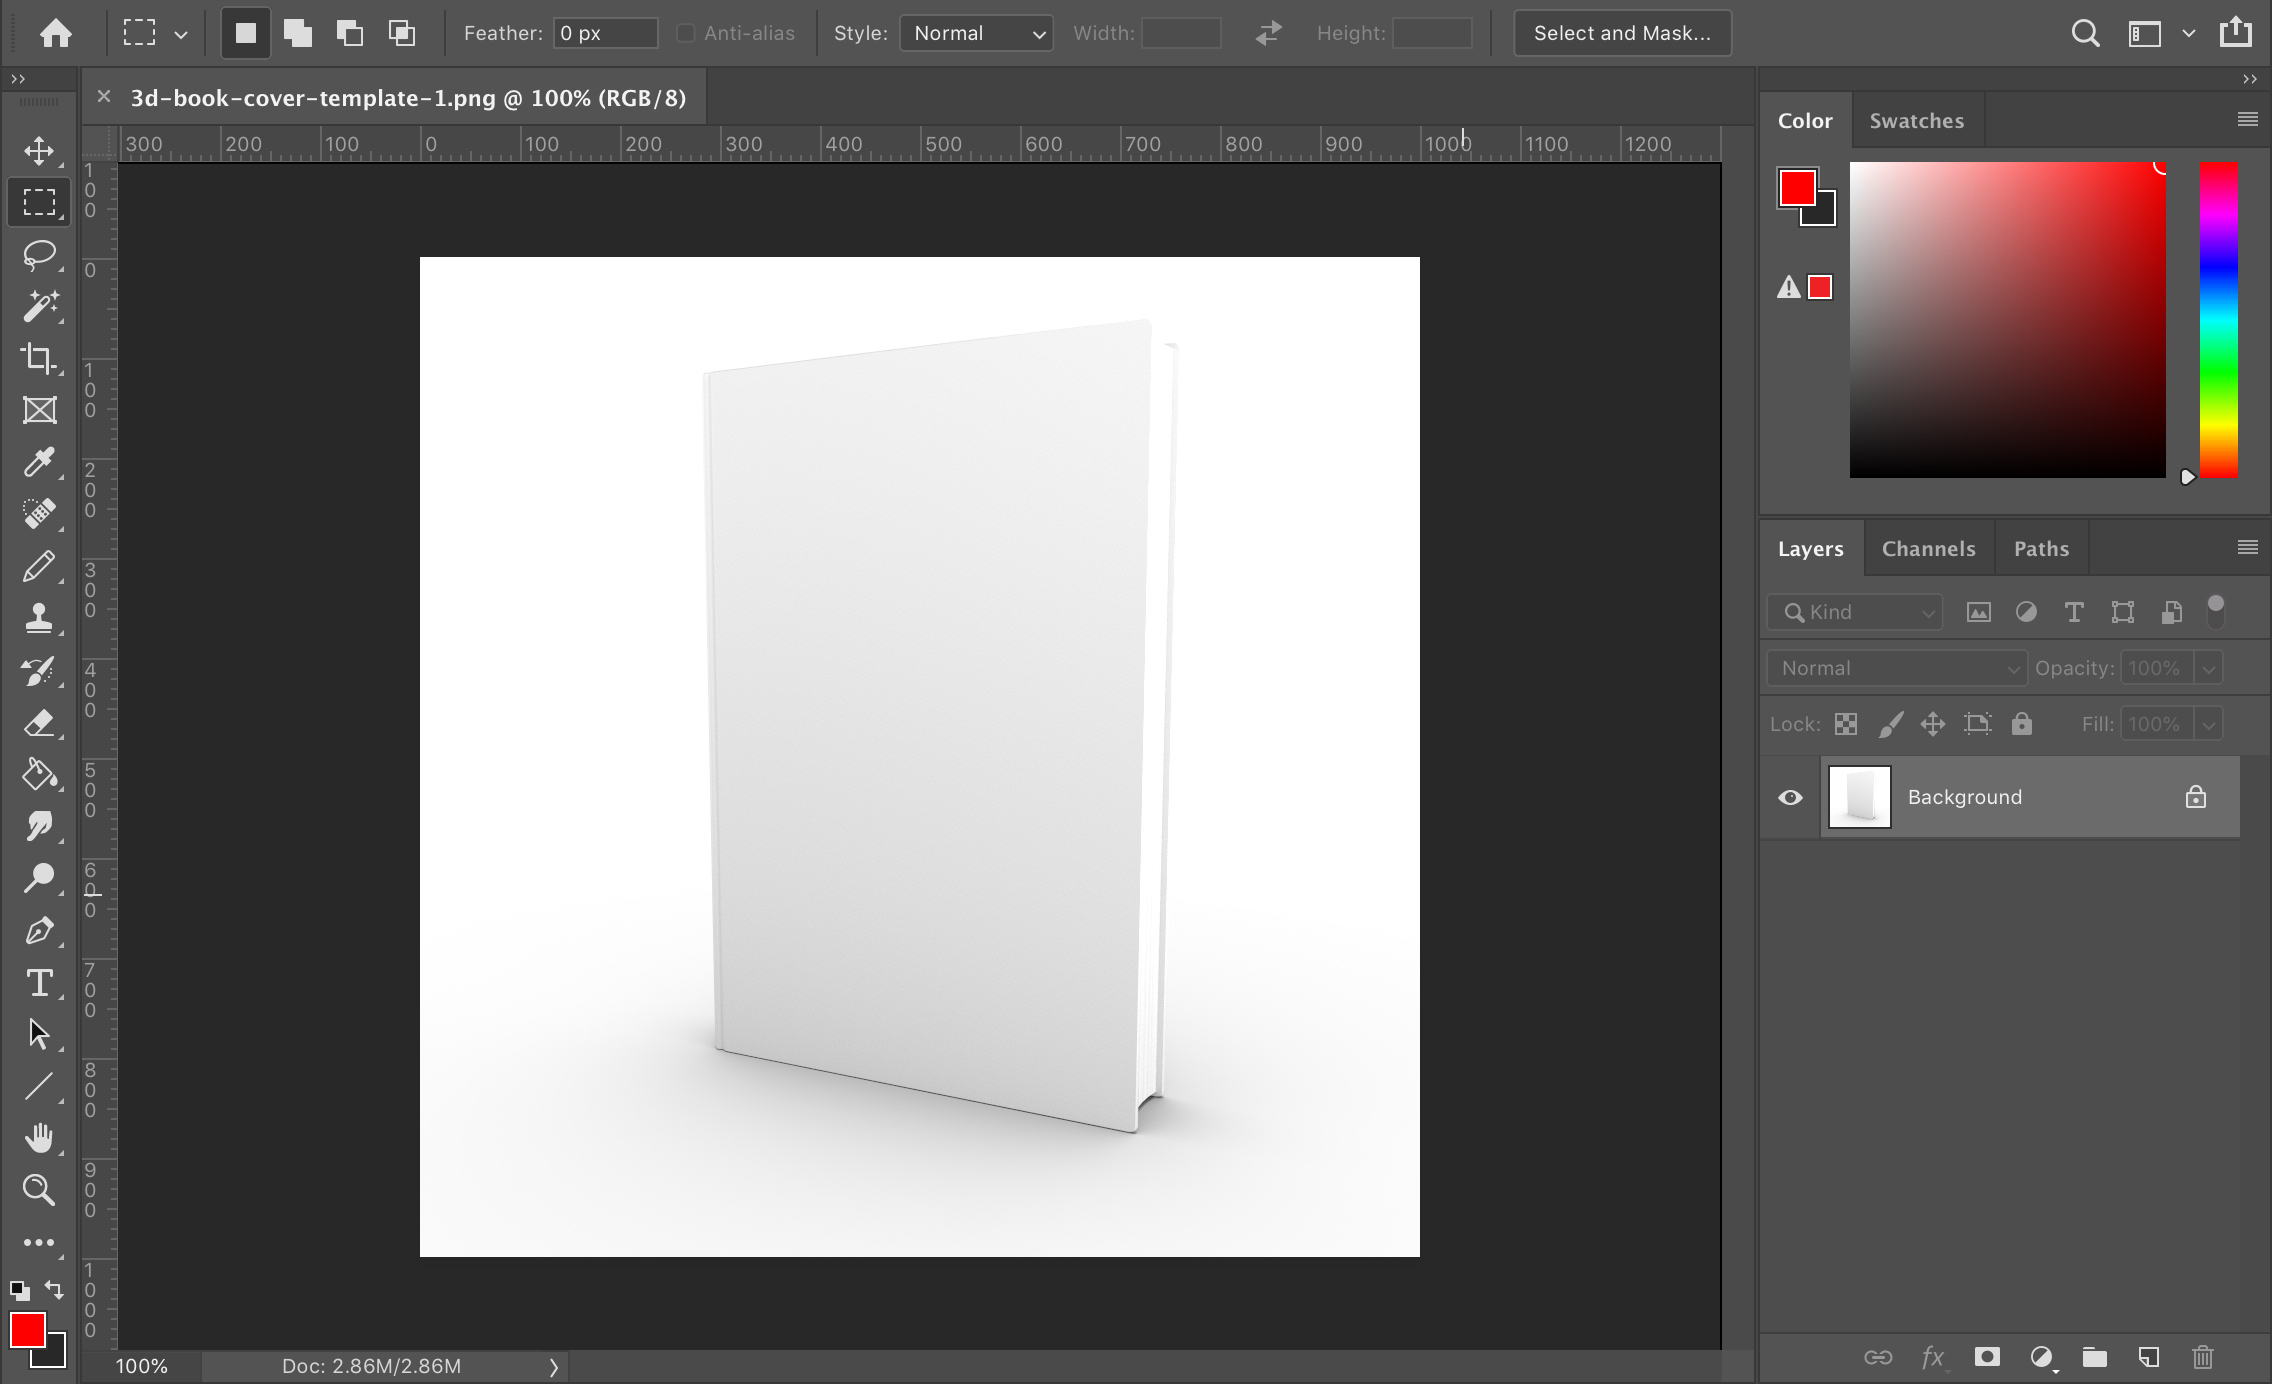Expand the Marquee tool flyout
The image size is (2272, 1384).
coord(181,33)
